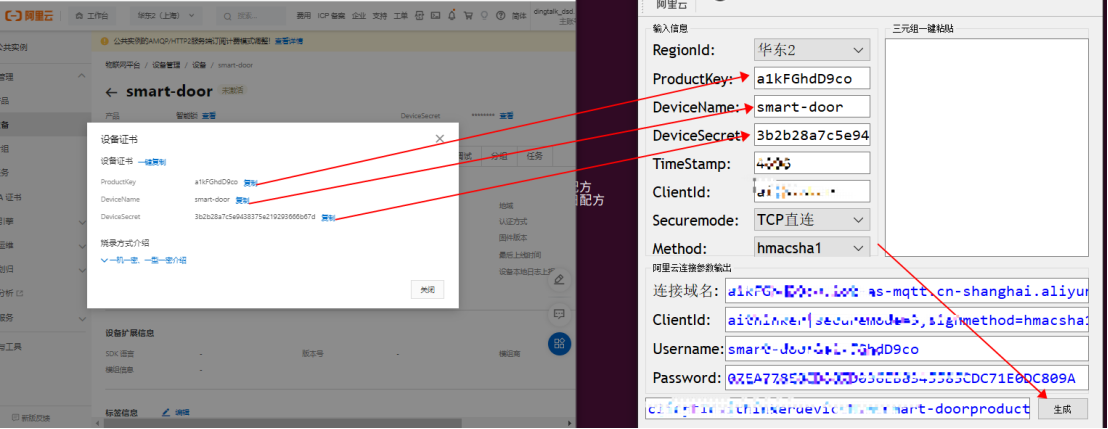1108x429 pixels.
Task: Click the 生成 generate button
Action: (1062, 409)
